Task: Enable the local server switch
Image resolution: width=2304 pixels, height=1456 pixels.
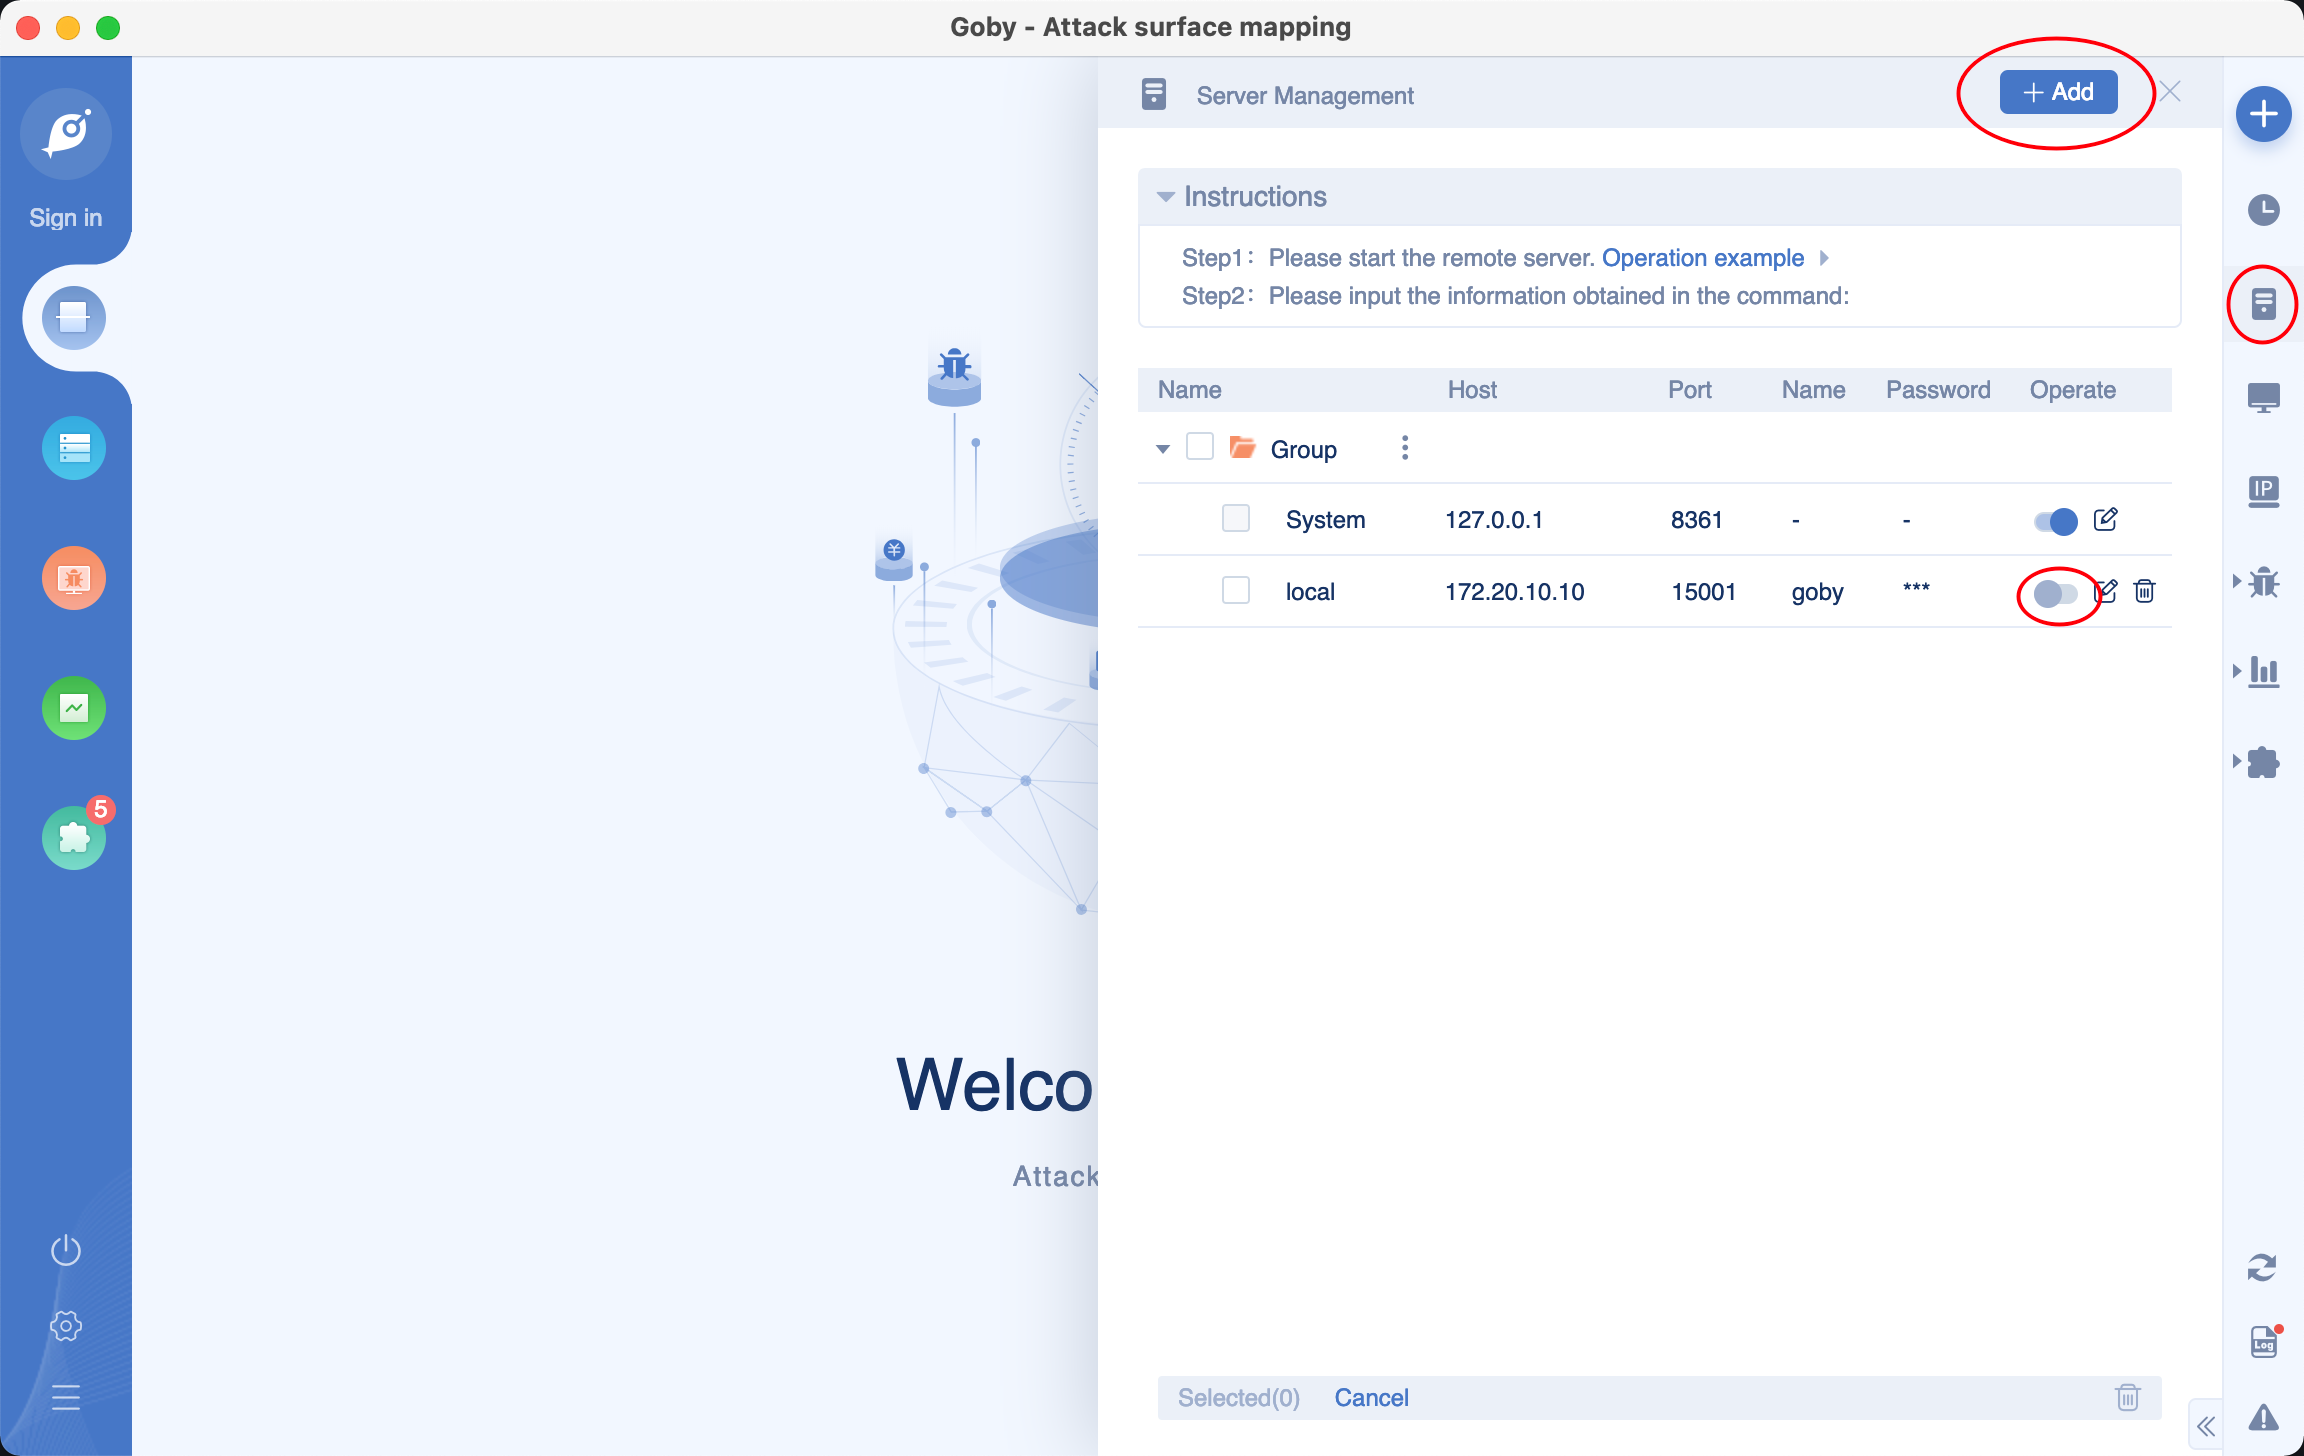Action: coord(2056,594)
